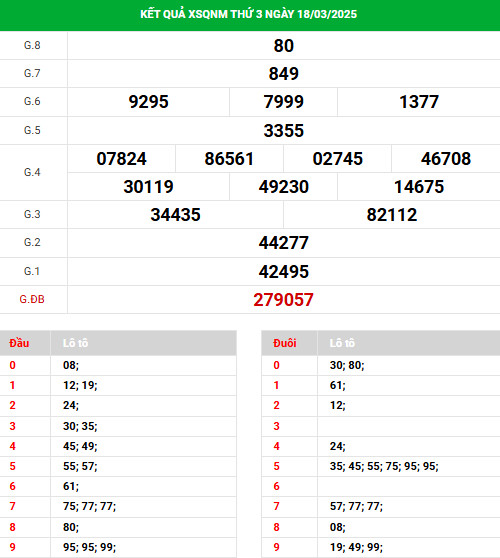Click the G.1 result 42495
This screenshot has height=558, width=500.
coord(284,272)
